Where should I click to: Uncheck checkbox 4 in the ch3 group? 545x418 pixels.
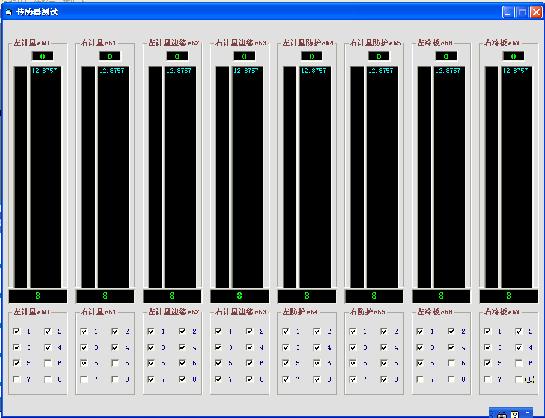[250, 347]
